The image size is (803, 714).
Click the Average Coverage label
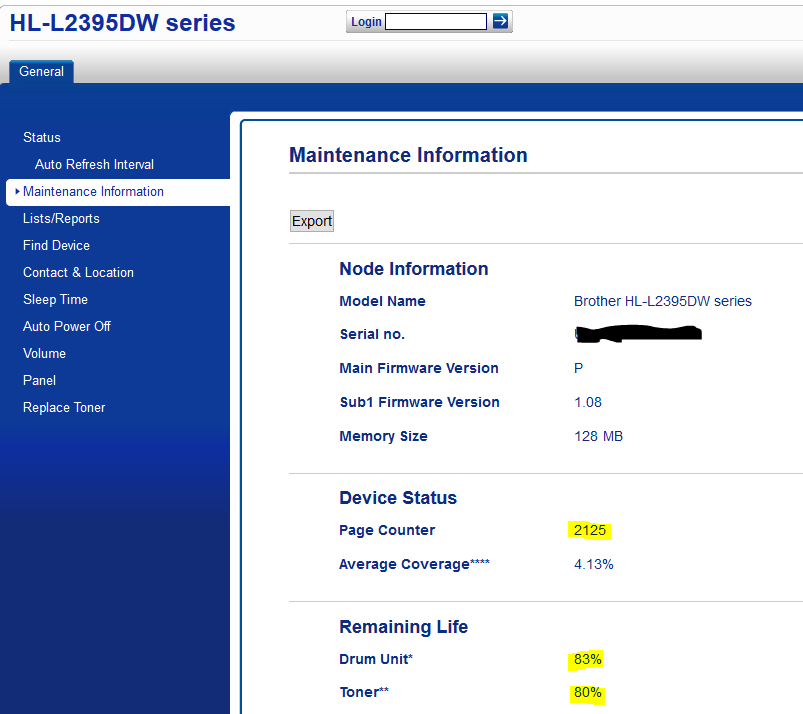pyautogui.click(x=414, y=564)
